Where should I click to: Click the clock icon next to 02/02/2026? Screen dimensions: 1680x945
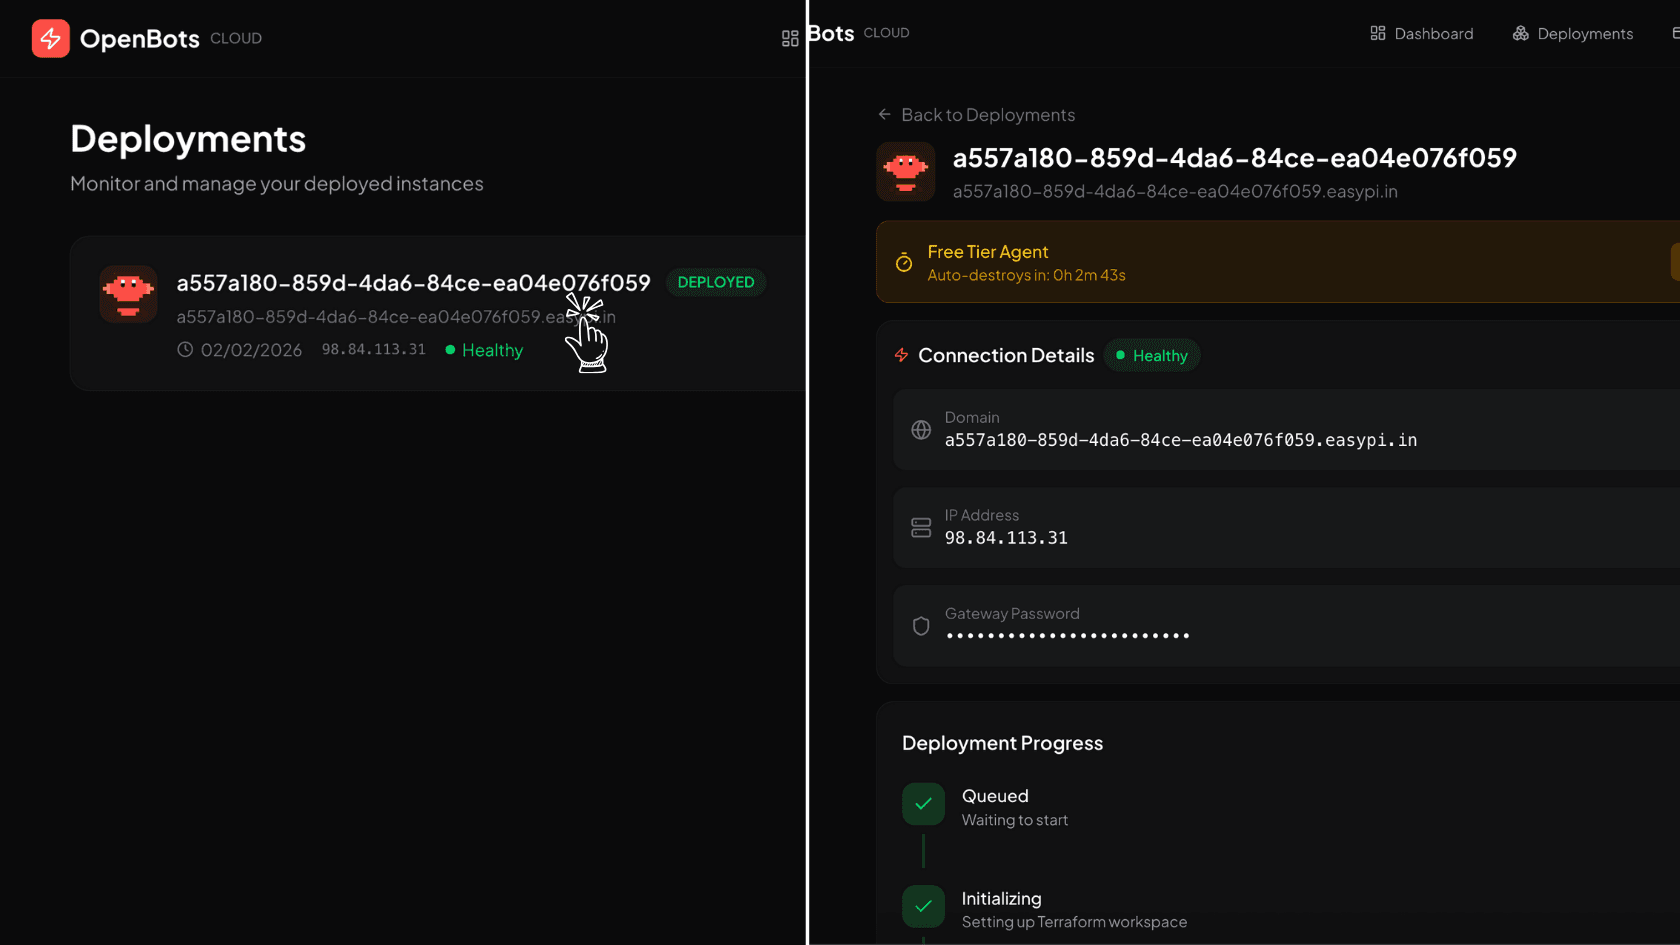click(184, 349)
